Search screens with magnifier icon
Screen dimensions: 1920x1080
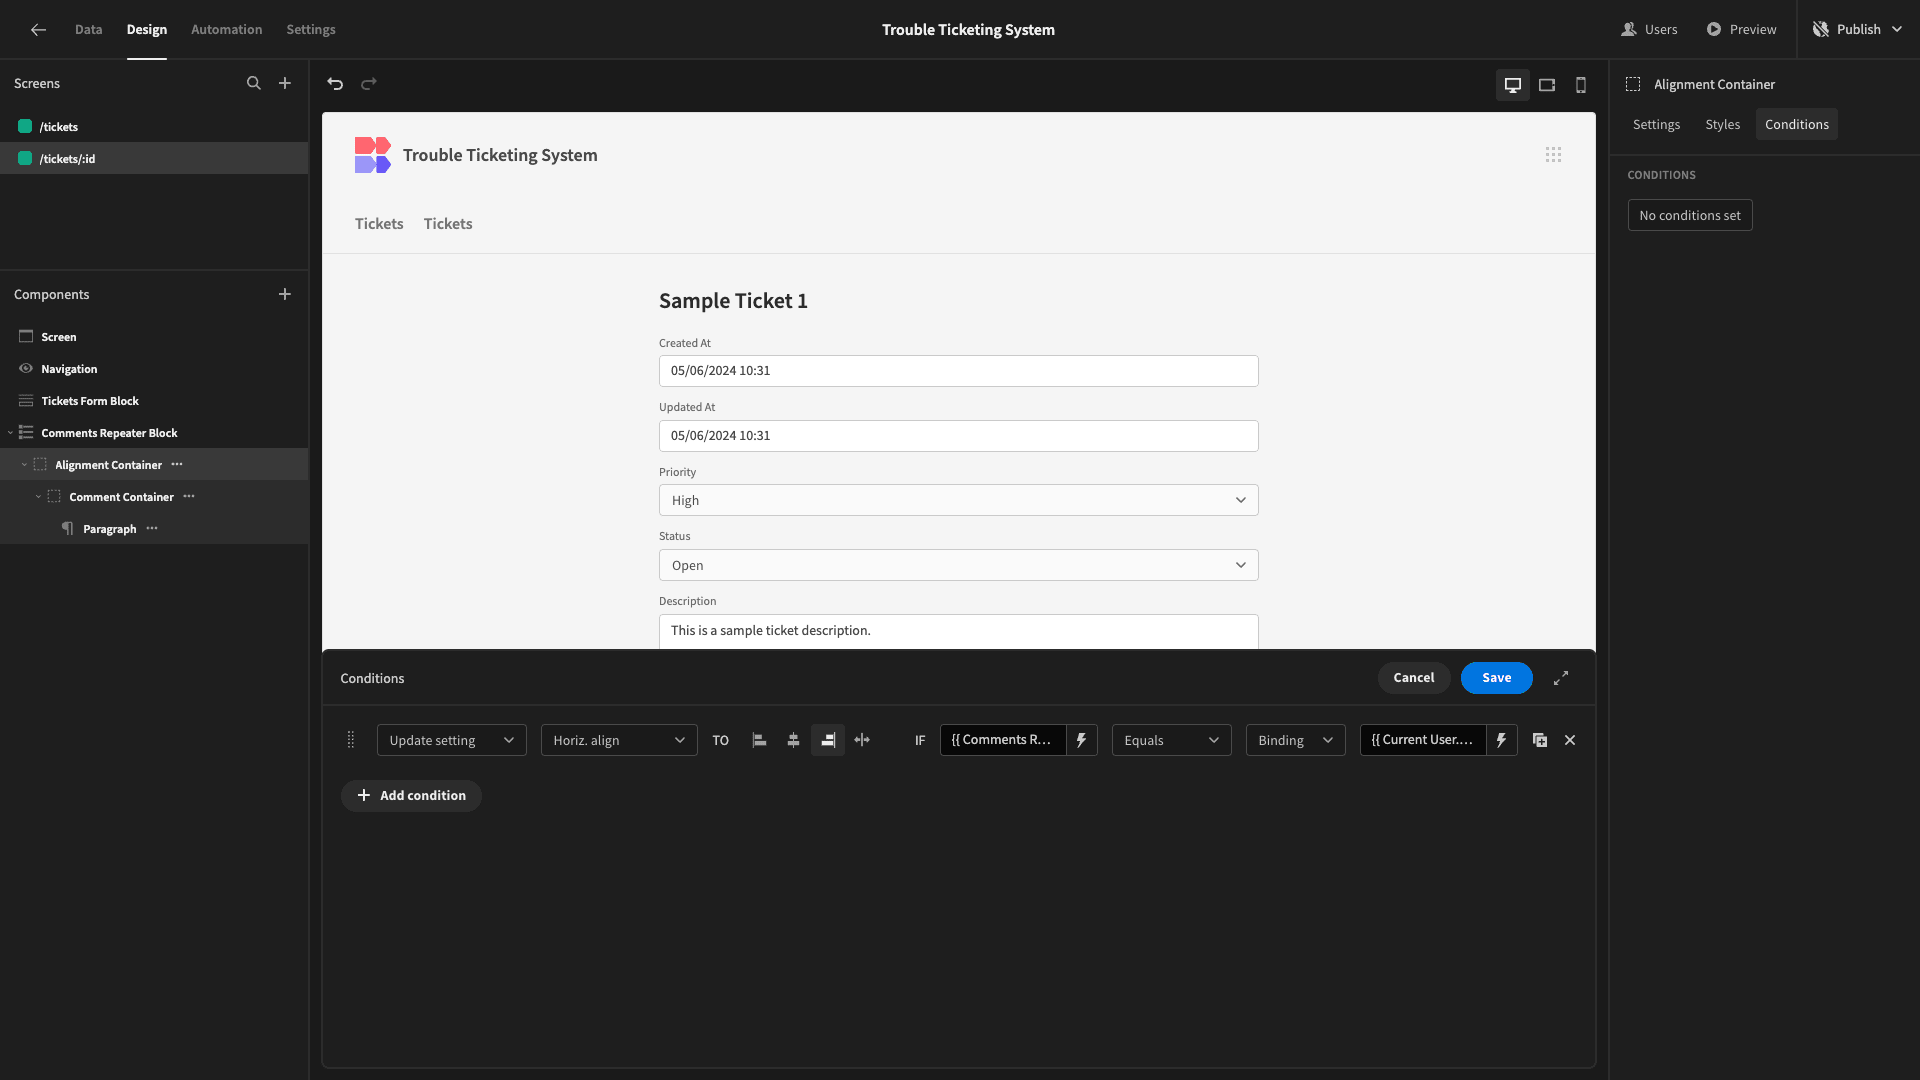click(x=254, y=84)
